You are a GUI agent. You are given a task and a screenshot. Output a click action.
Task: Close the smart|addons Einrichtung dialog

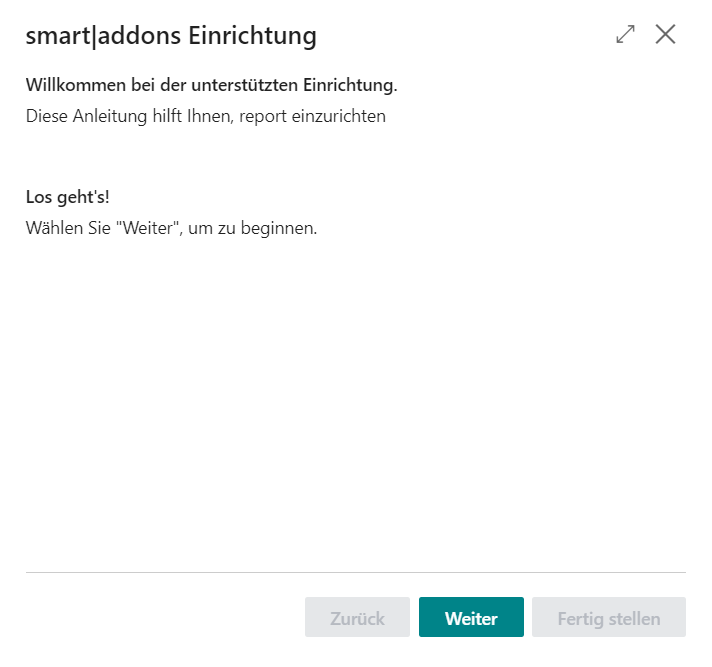(666, 34)
